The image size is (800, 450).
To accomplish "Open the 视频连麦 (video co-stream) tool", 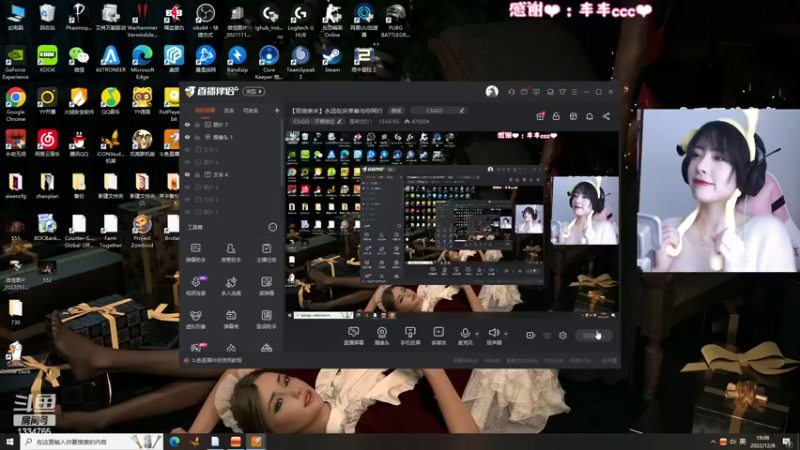I will pyautogui.click(x=195, y=286).
